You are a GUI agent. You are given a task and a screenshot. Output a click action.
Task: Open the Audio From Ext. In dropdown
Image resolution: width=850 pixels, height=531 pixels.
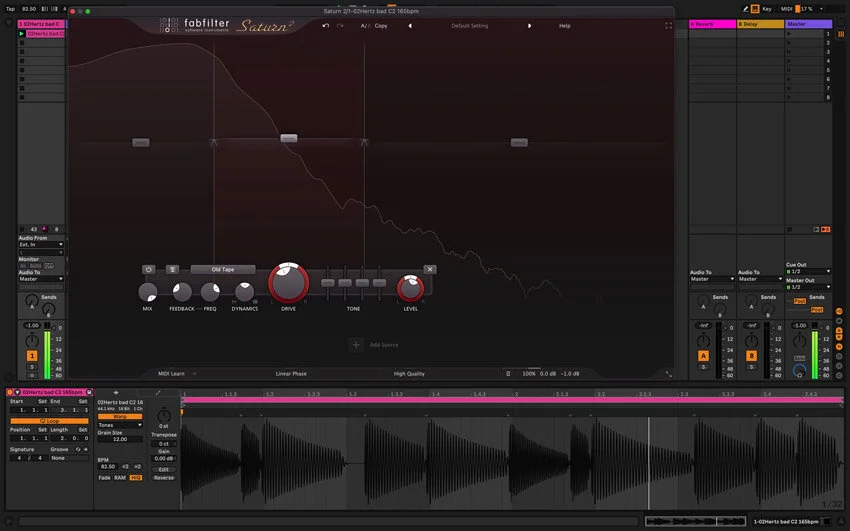pos(41,244)
